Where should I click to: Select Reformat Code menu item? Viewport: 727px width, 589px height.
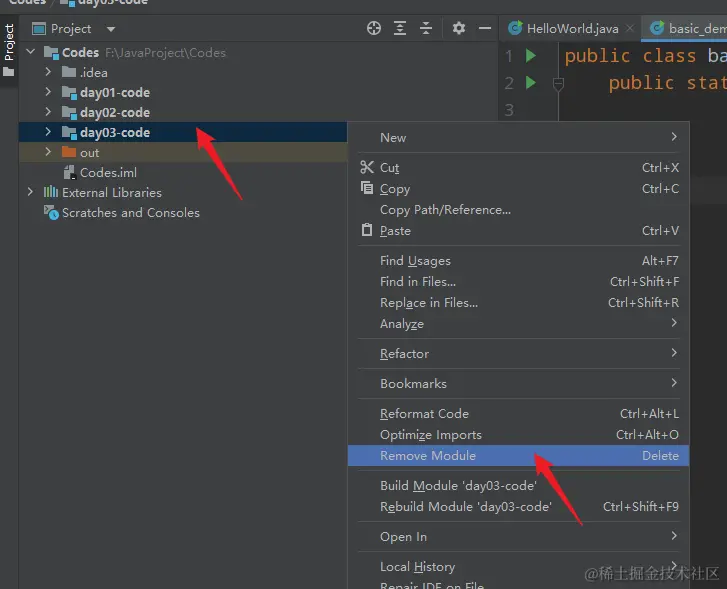click(518, 414)
